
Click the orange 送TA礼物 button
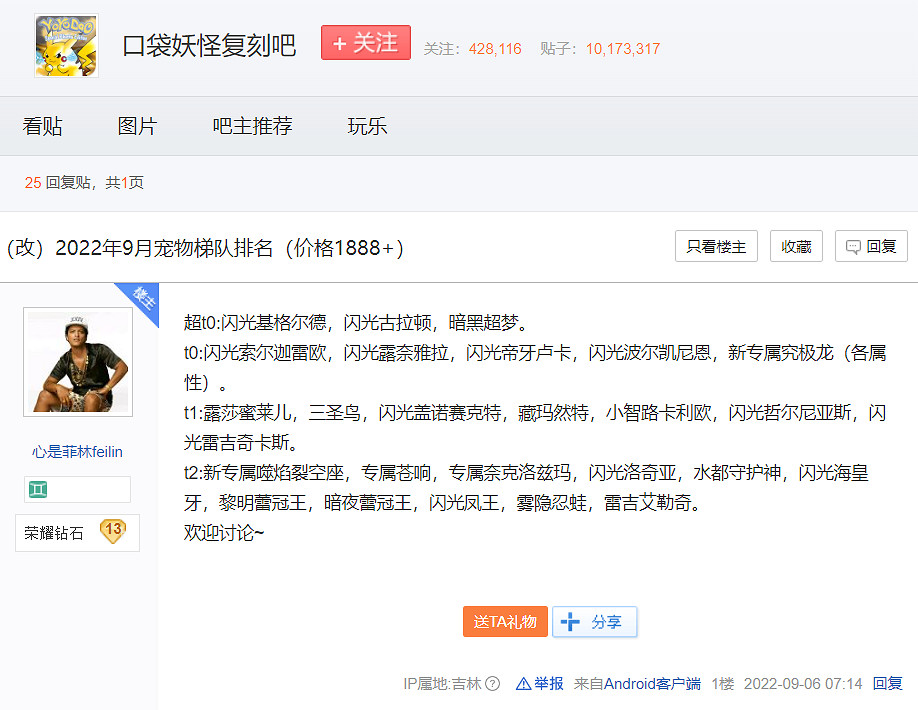505,621
